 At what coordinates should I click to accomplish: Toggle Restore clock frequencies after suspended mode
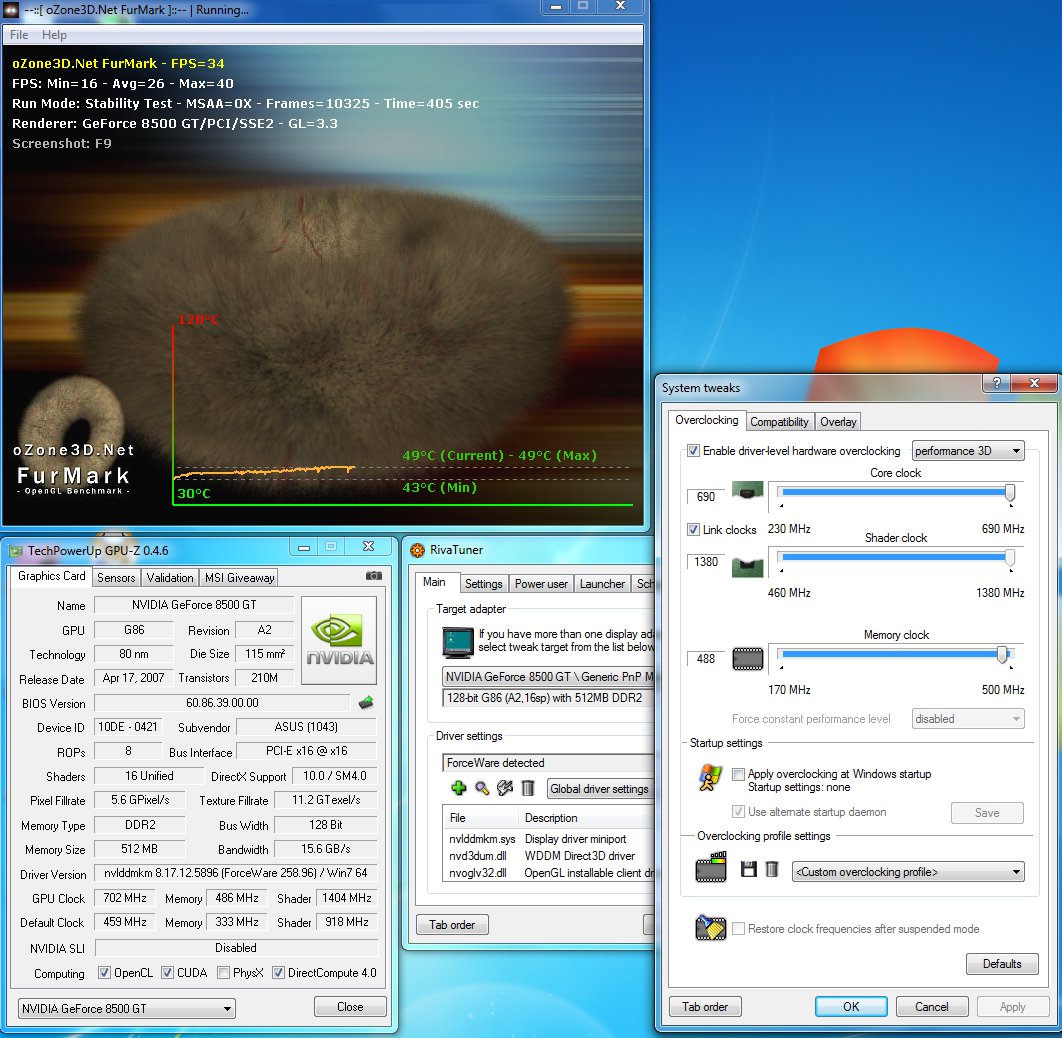click(x=738, y=928)
